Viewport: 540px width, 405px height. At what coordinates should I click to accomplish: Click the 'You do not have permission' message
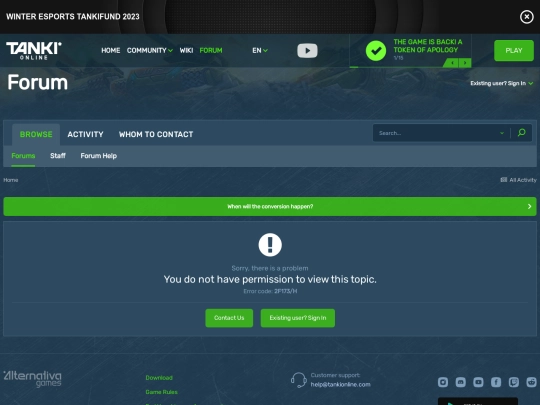(270, 279)
